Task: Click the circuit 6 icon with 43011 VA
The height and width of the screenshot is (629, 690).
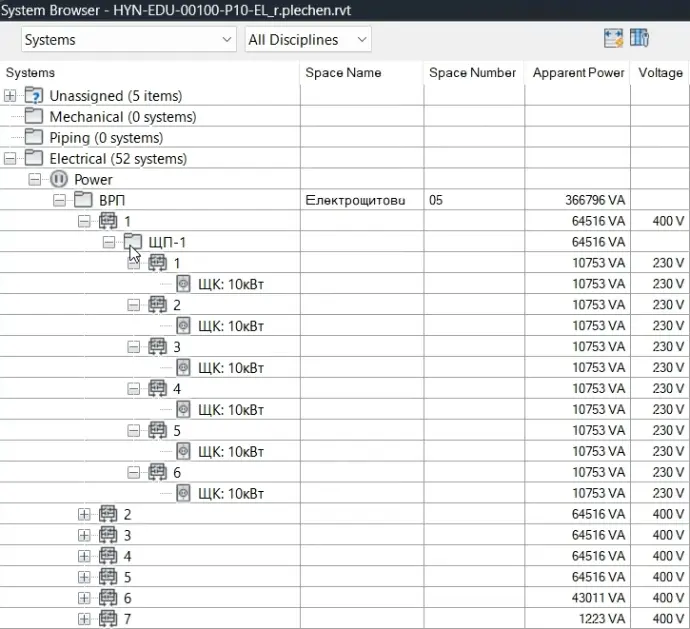Action: 108,598
